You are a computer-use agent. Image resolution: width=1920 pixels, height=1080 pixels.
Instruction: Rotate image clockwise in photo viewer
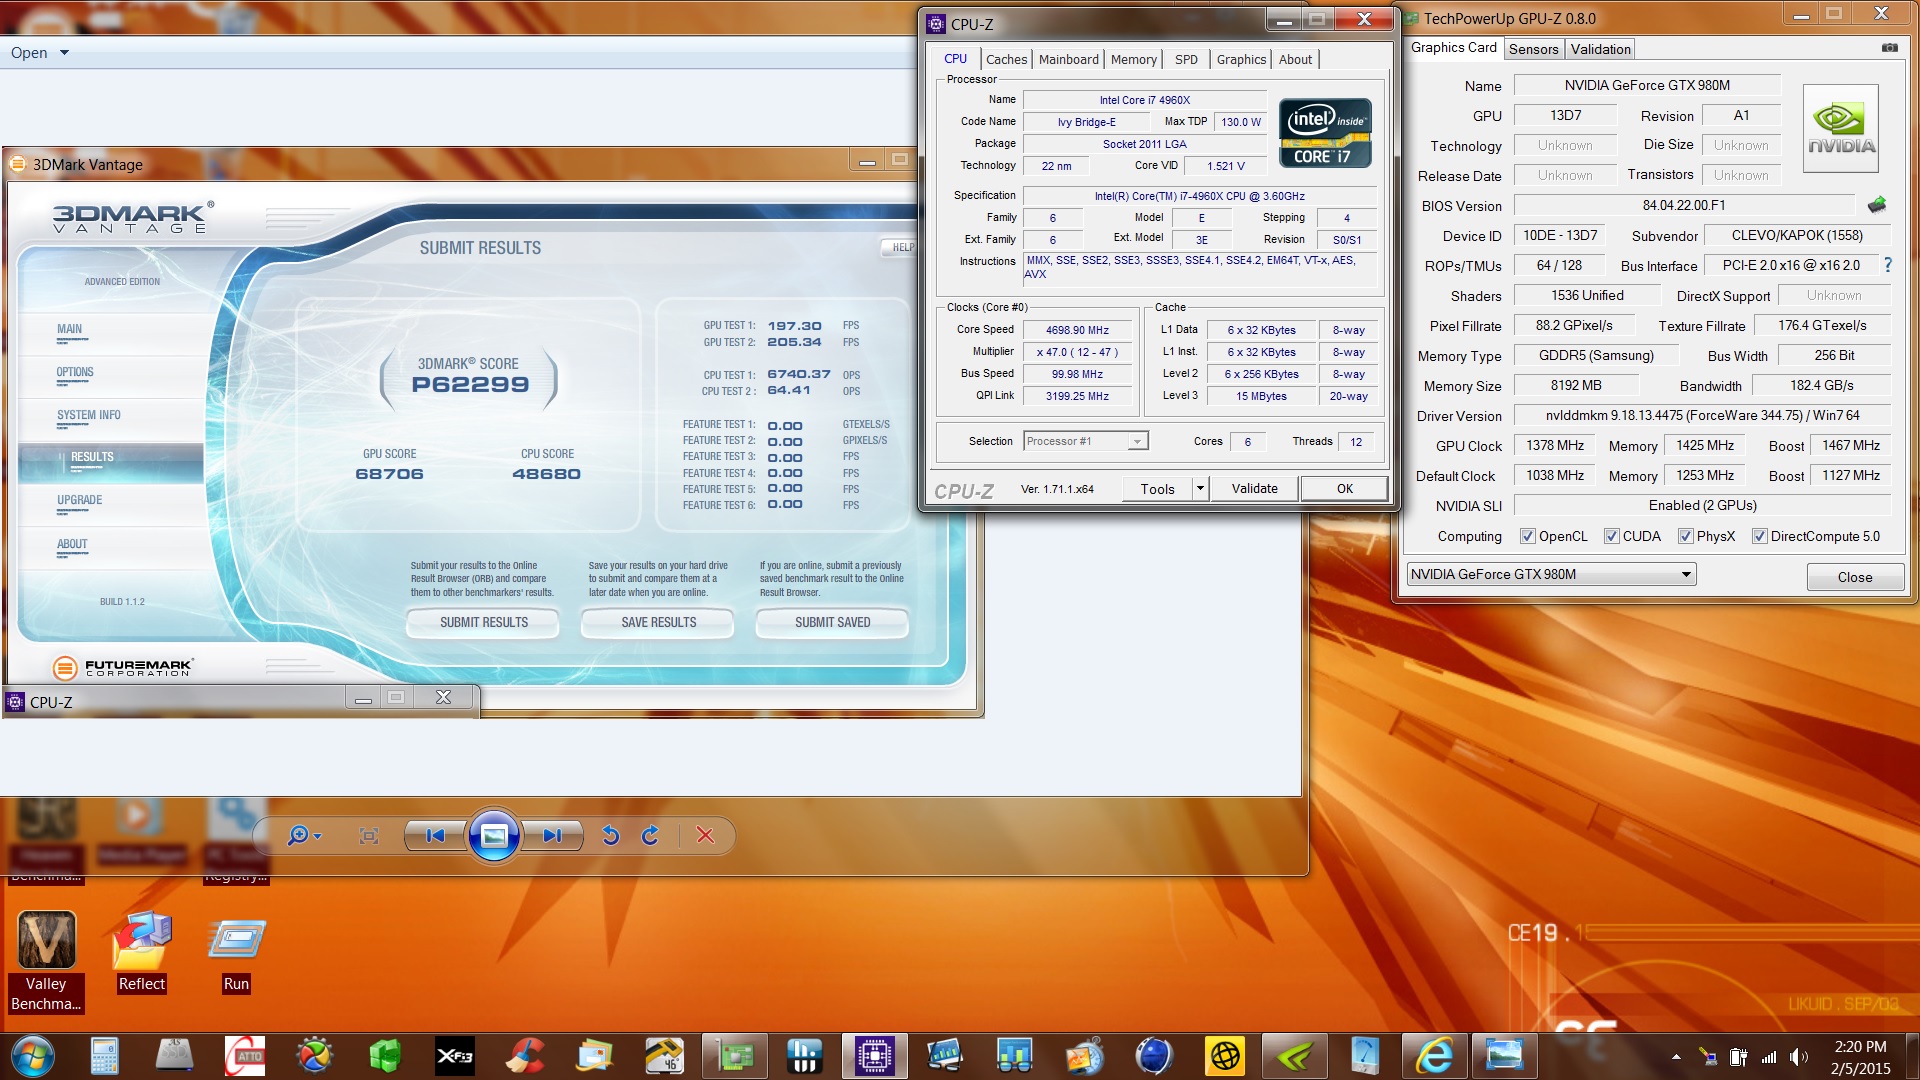pyautogui.click(x=650, y=835)
